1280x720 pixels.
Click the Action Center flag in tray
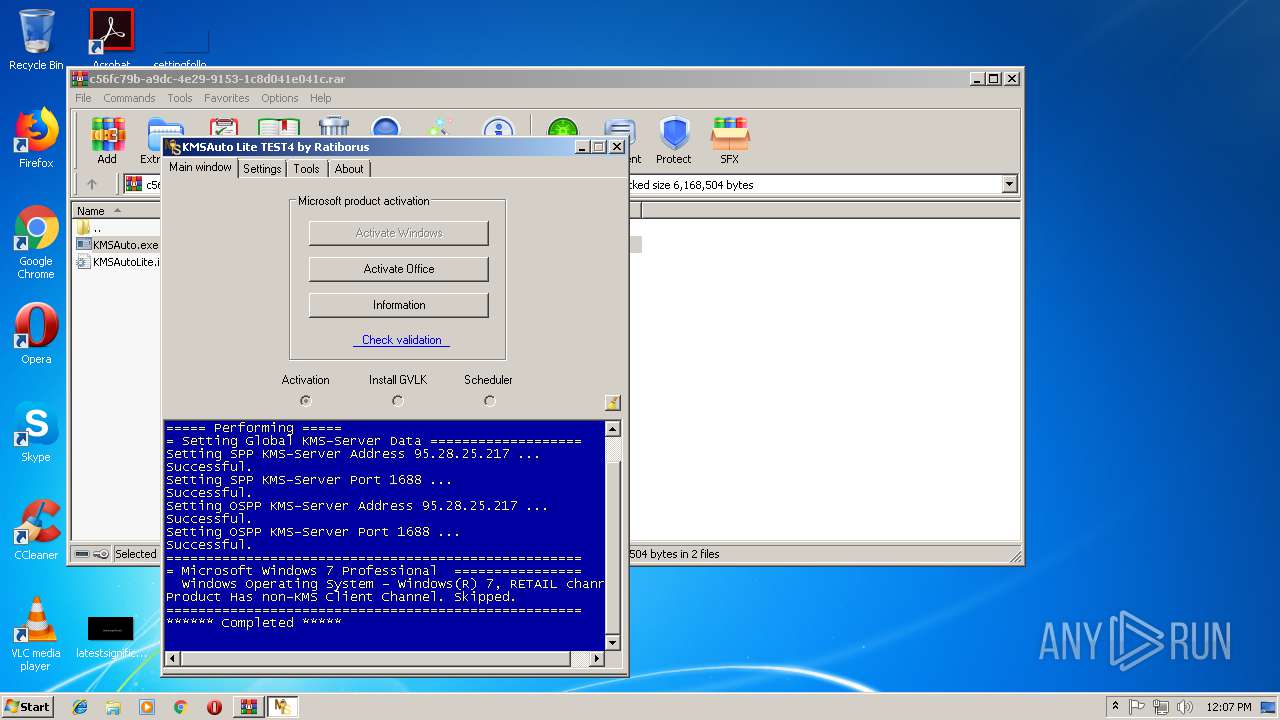click(x=1137, y=707)
